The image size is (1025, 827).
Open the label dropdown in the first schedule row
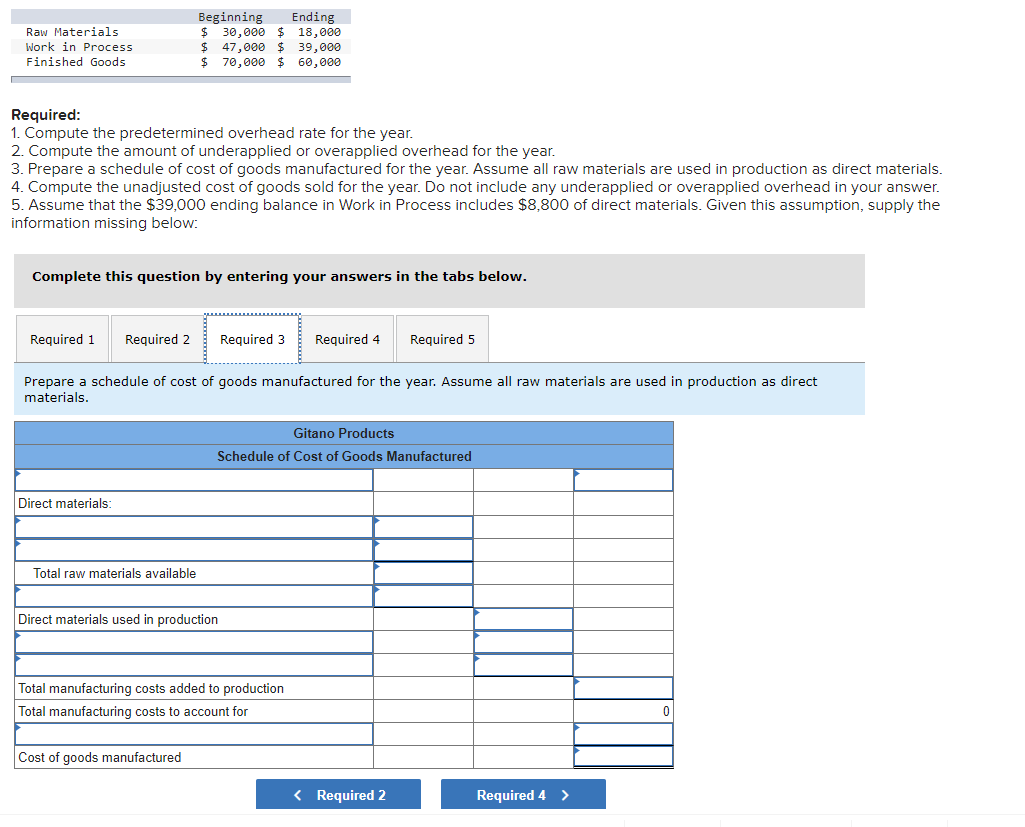pos(194,481)
